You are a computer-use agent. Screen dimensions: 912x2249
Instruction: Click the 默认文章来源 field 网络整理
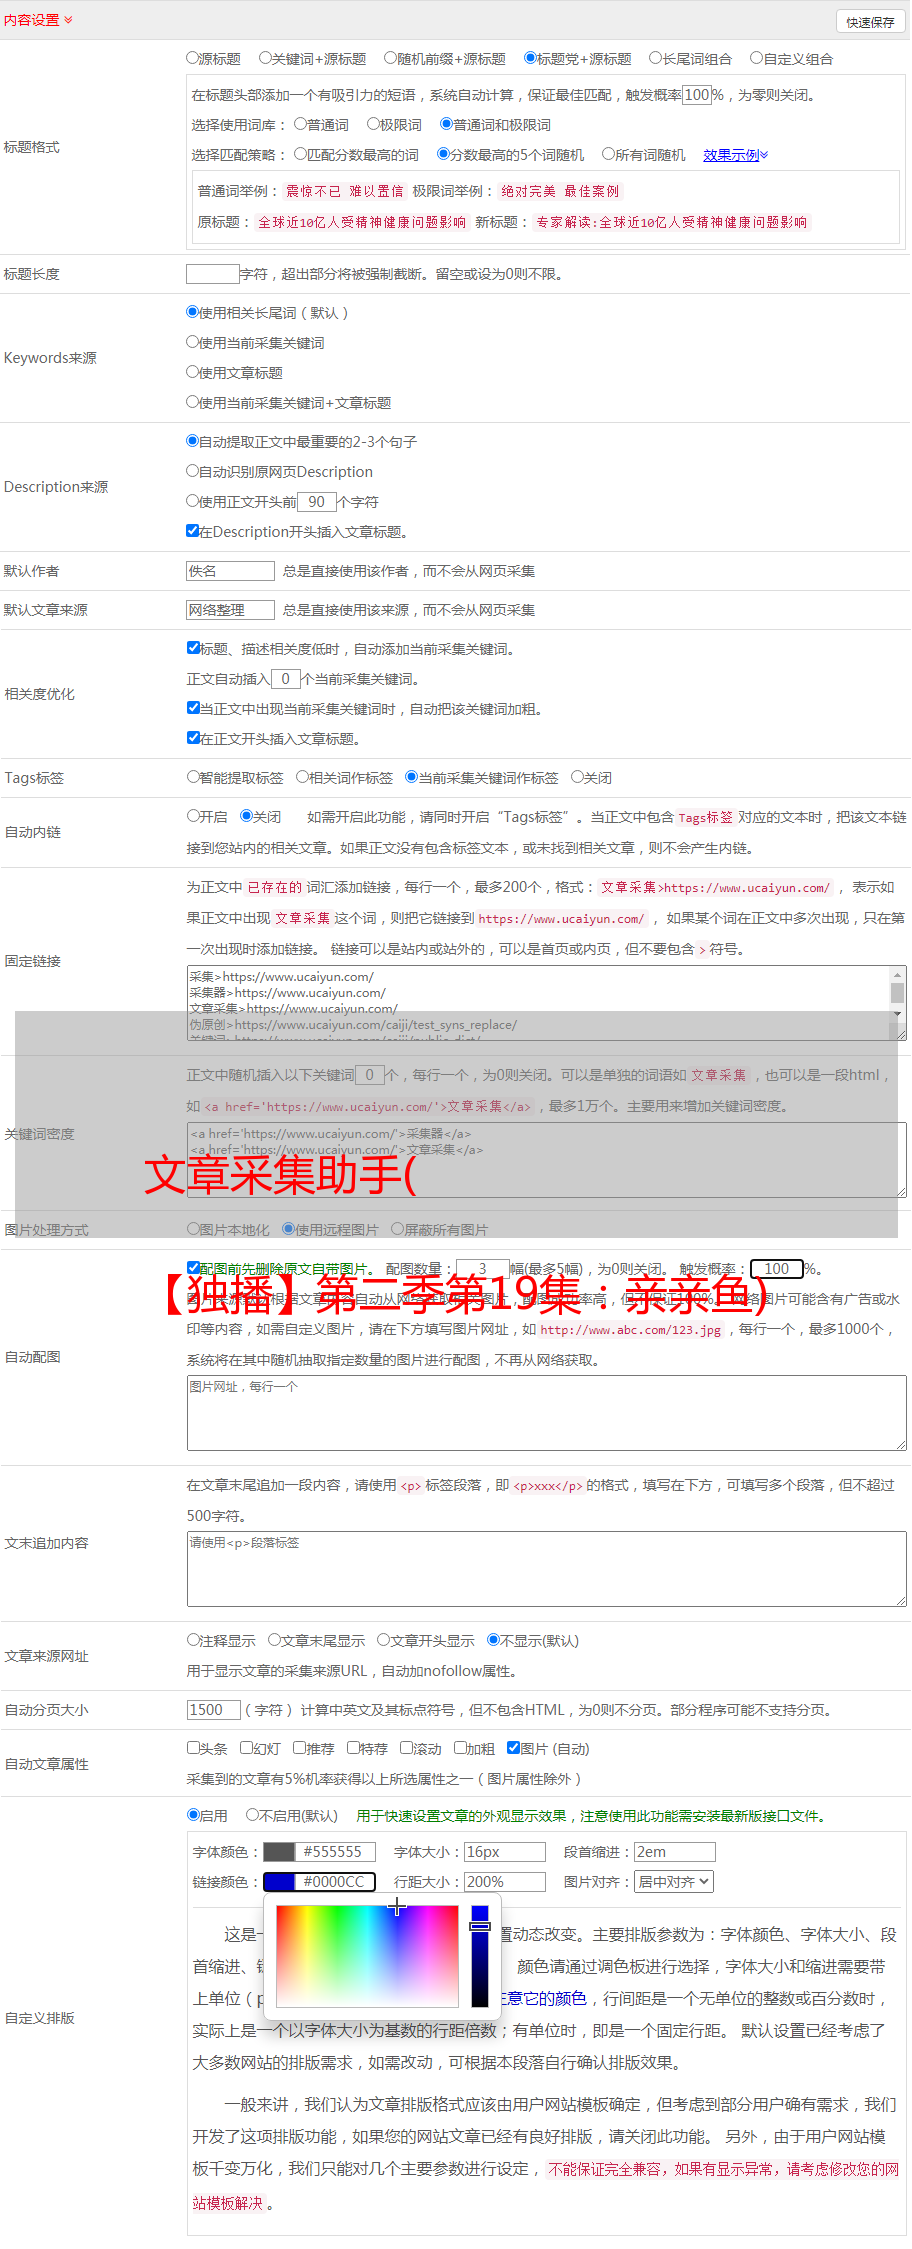coord(231,610)
